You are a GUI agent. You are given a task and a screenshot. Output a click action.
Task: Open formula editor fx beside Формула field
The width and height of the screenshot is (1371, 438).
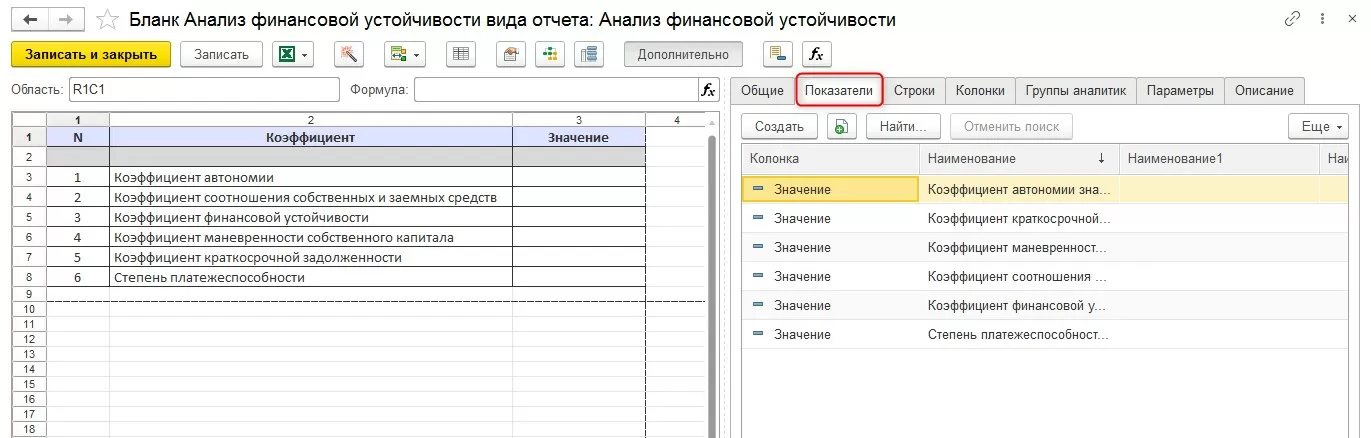click(x=708, y=90)
